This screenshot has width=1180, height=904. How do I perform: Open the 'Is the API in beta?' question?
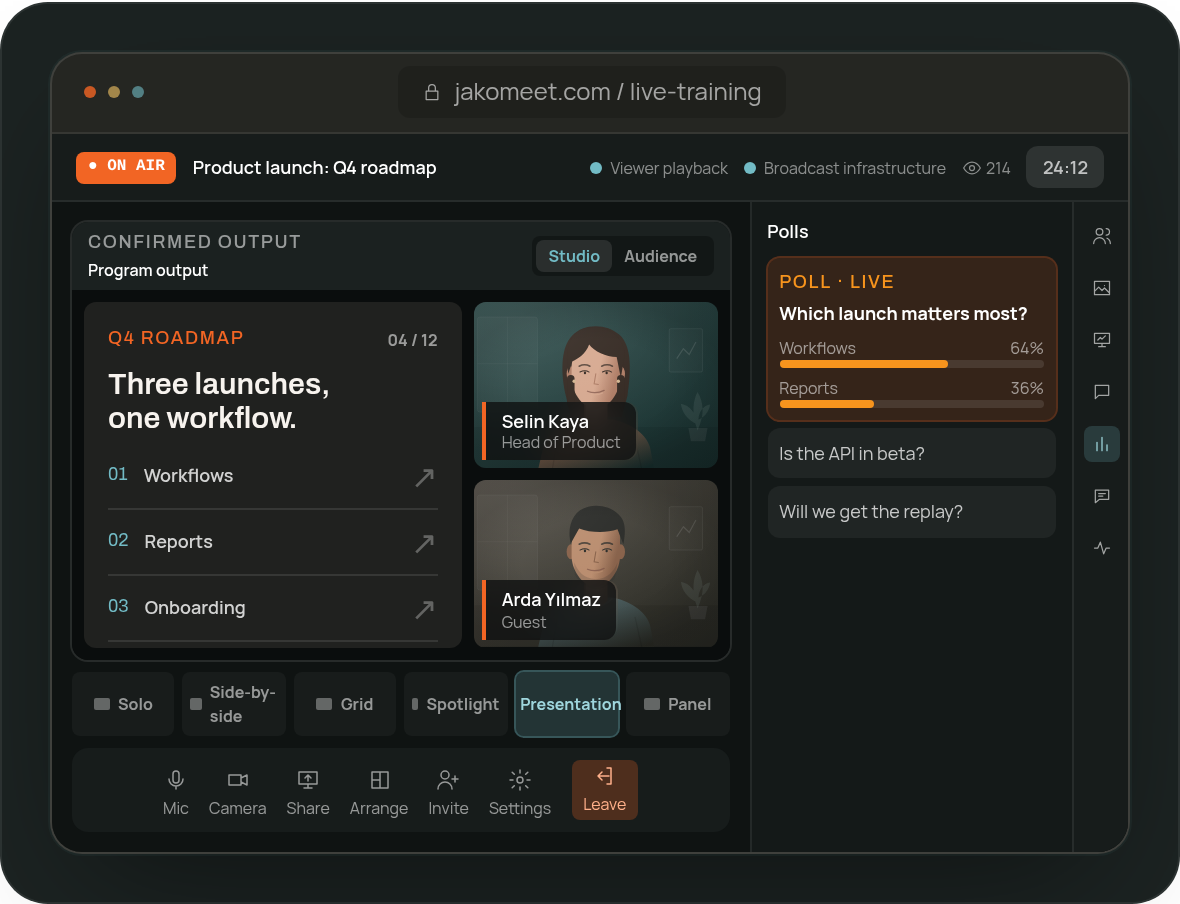(x=911, y=453)
